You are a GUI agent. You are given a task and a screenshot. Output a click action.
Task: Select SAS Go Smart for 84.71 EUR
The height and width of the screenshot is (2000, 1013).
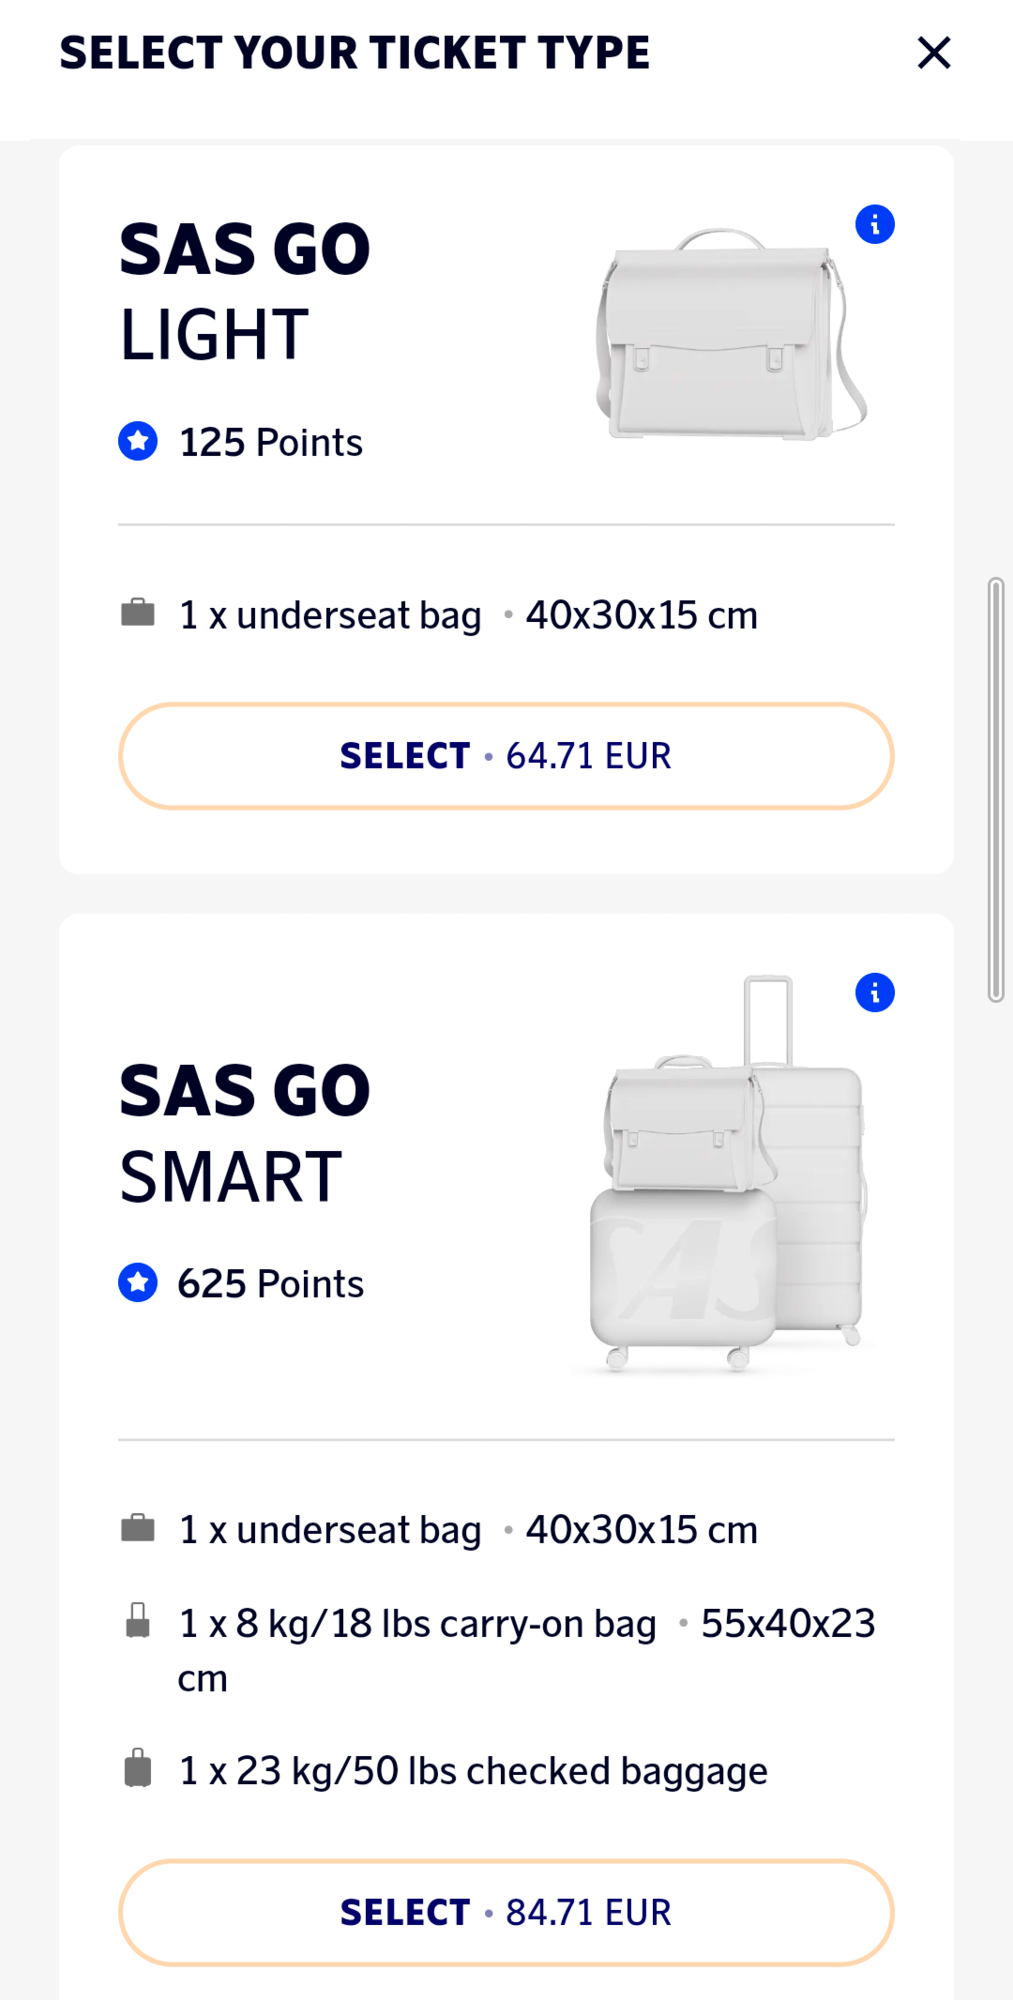(x=506, y=1912)
